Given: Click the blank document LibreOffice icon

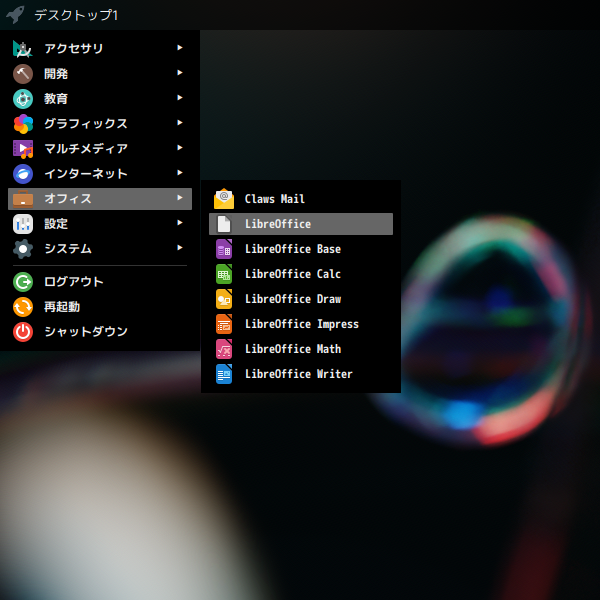Looking at the screenshot, I should click(224, 224).
